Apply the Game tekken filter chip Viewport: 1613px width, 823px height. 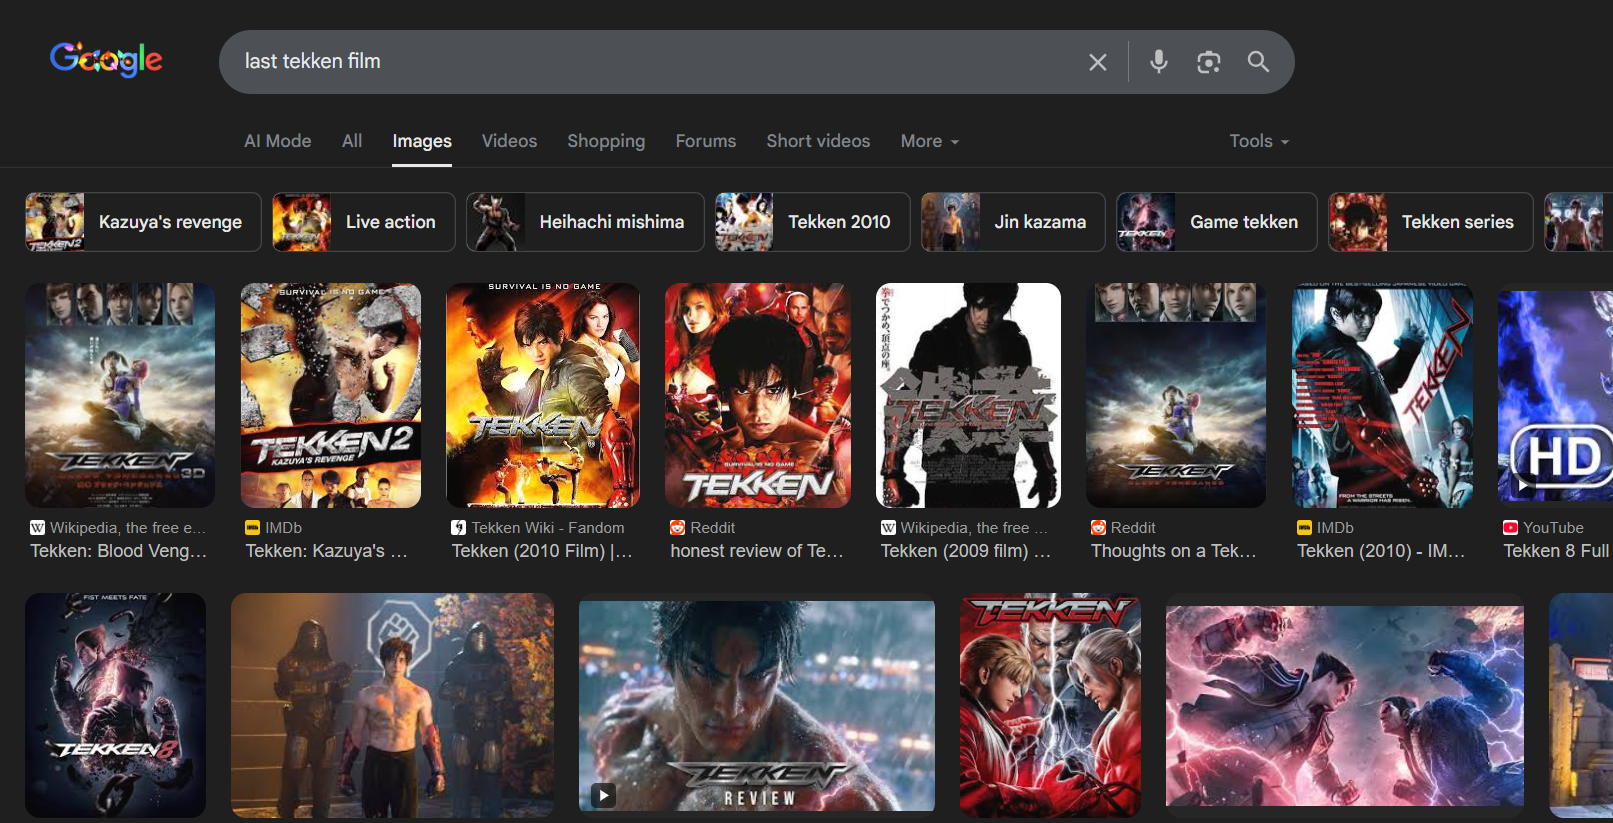(x=1217, y=222)
